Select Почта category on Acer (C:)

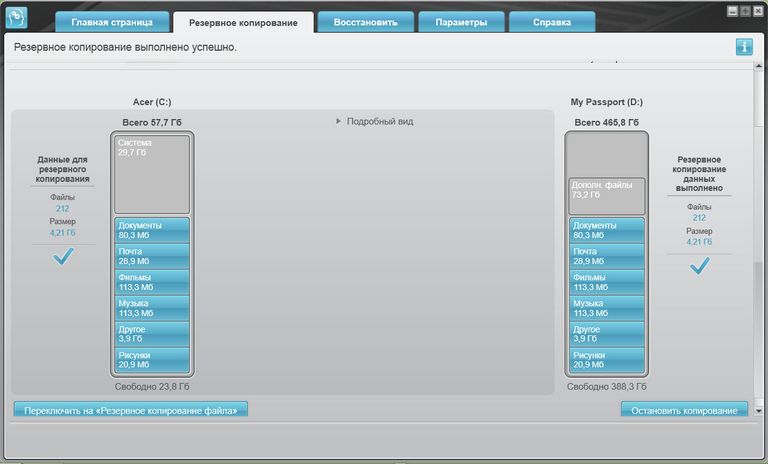(152, 256)
